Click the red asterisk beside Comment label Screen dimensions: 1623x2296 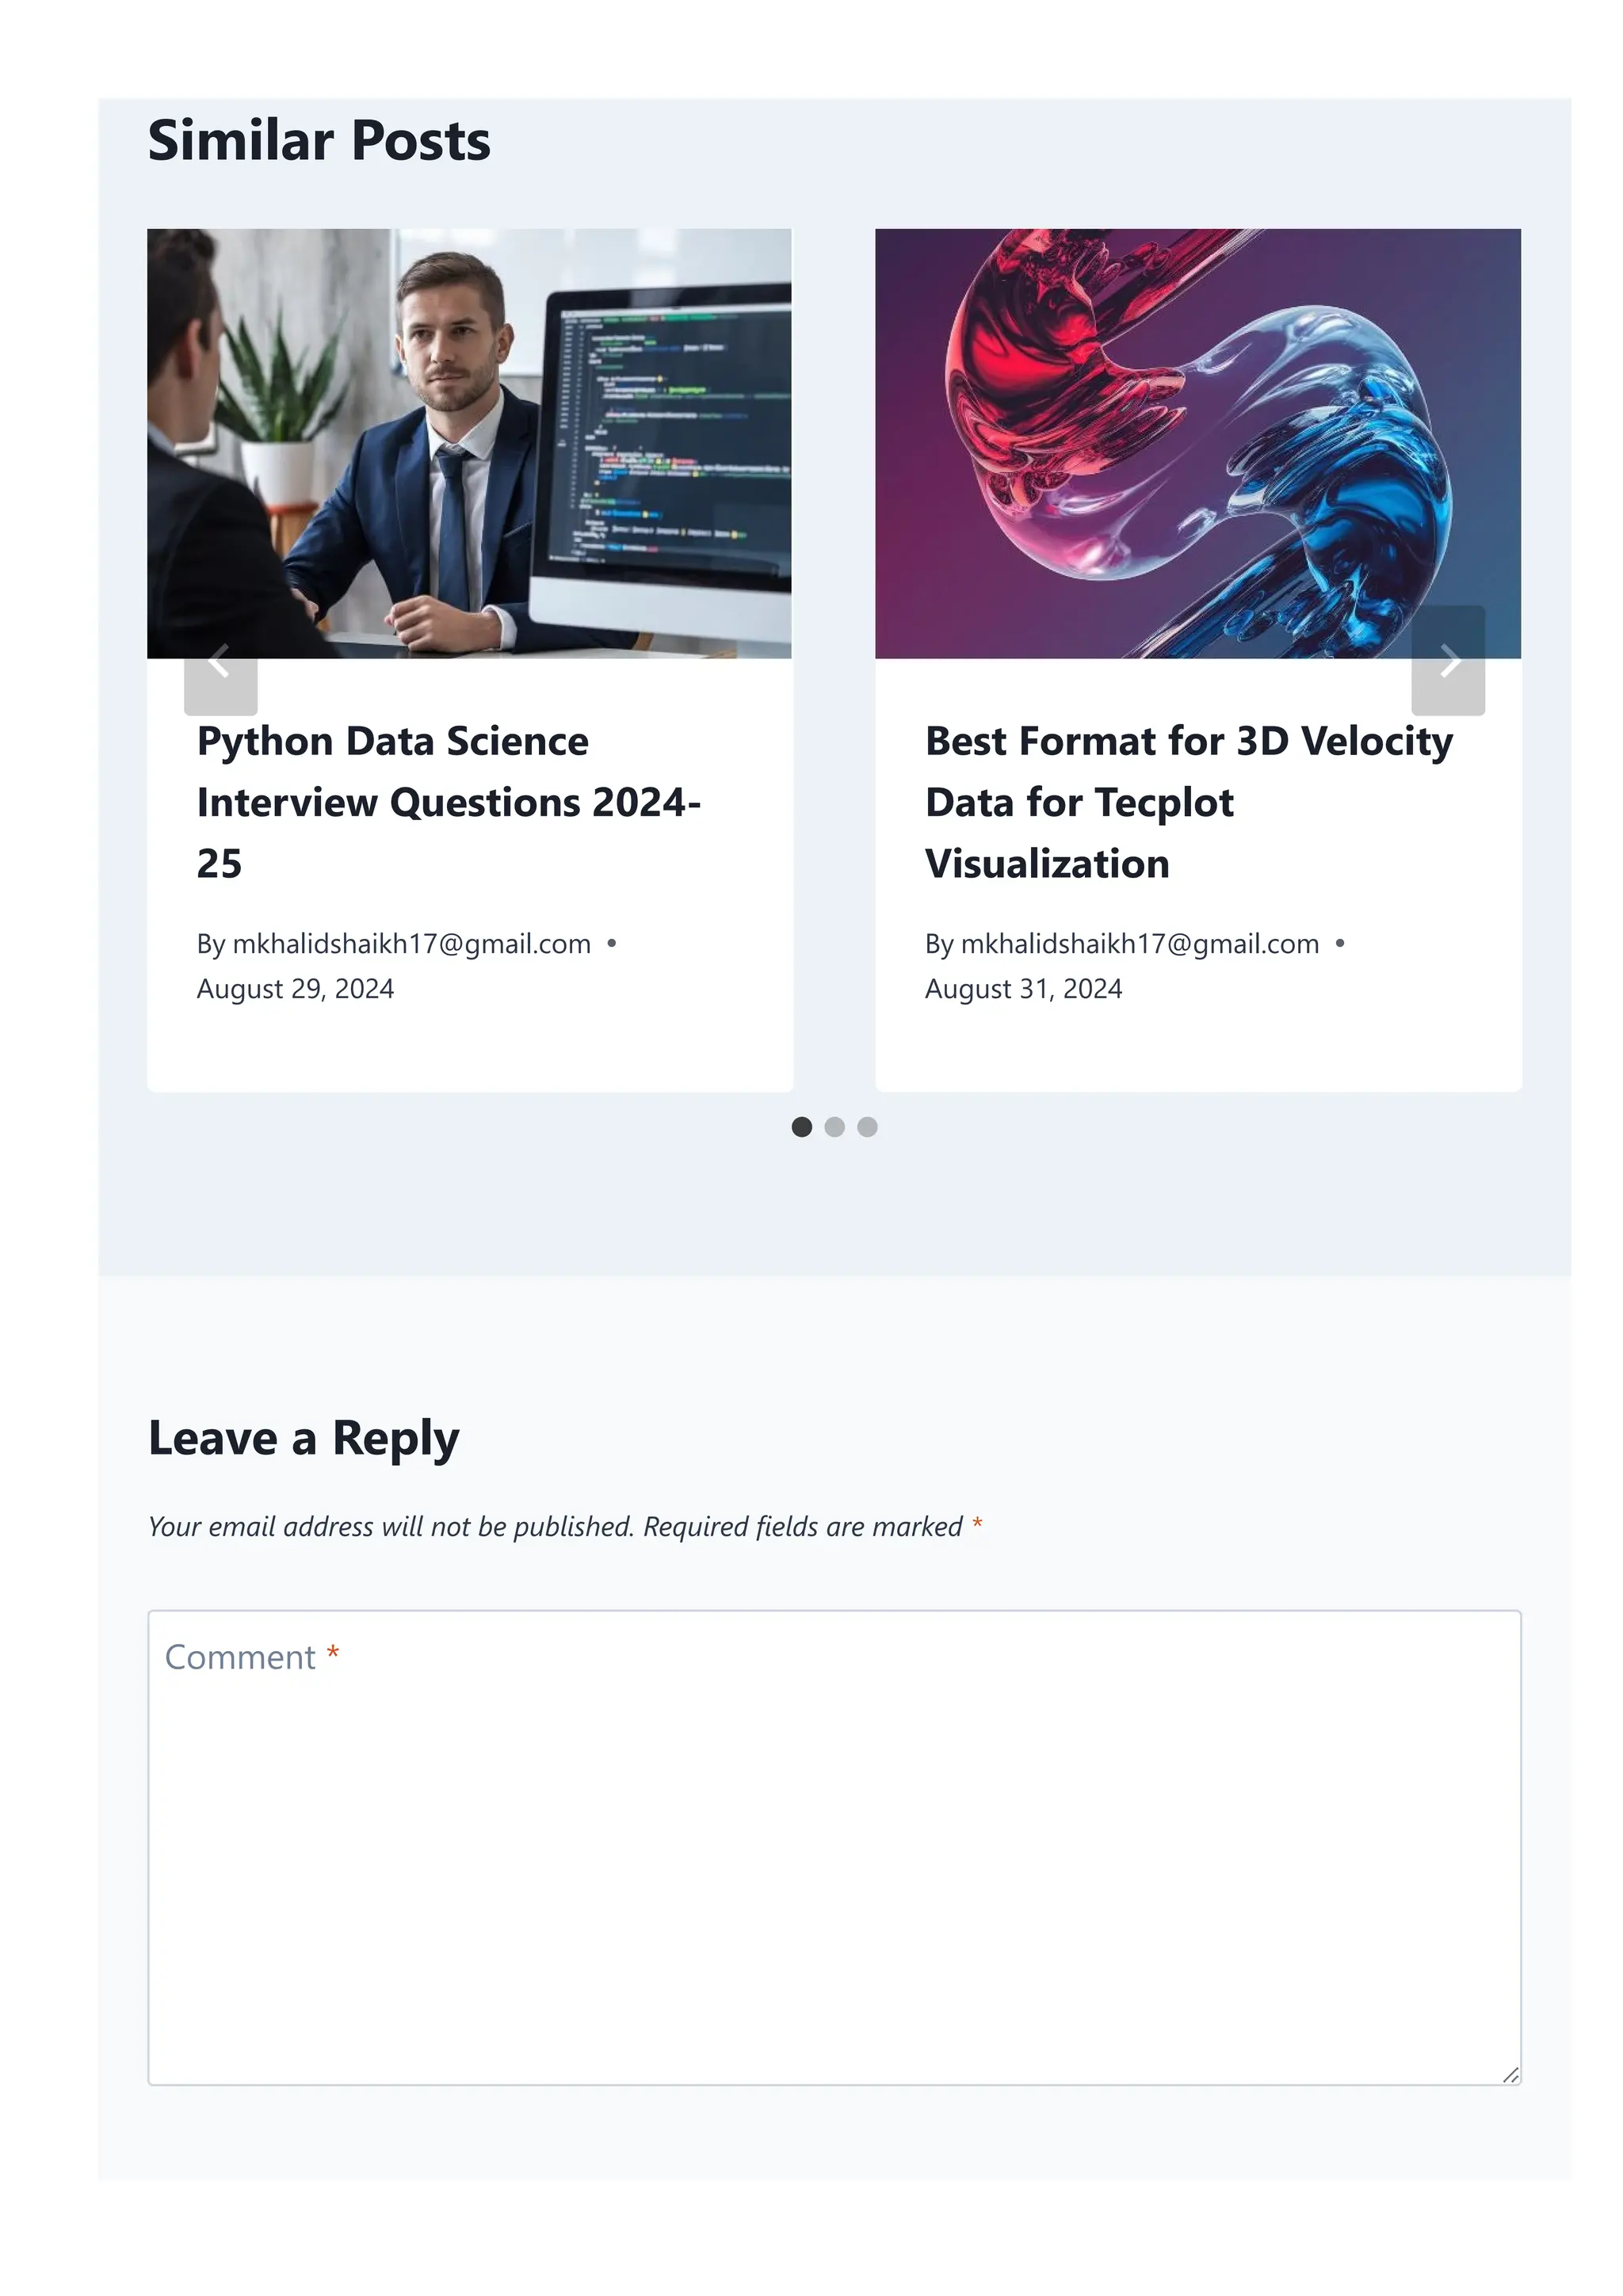[333, 1652]
